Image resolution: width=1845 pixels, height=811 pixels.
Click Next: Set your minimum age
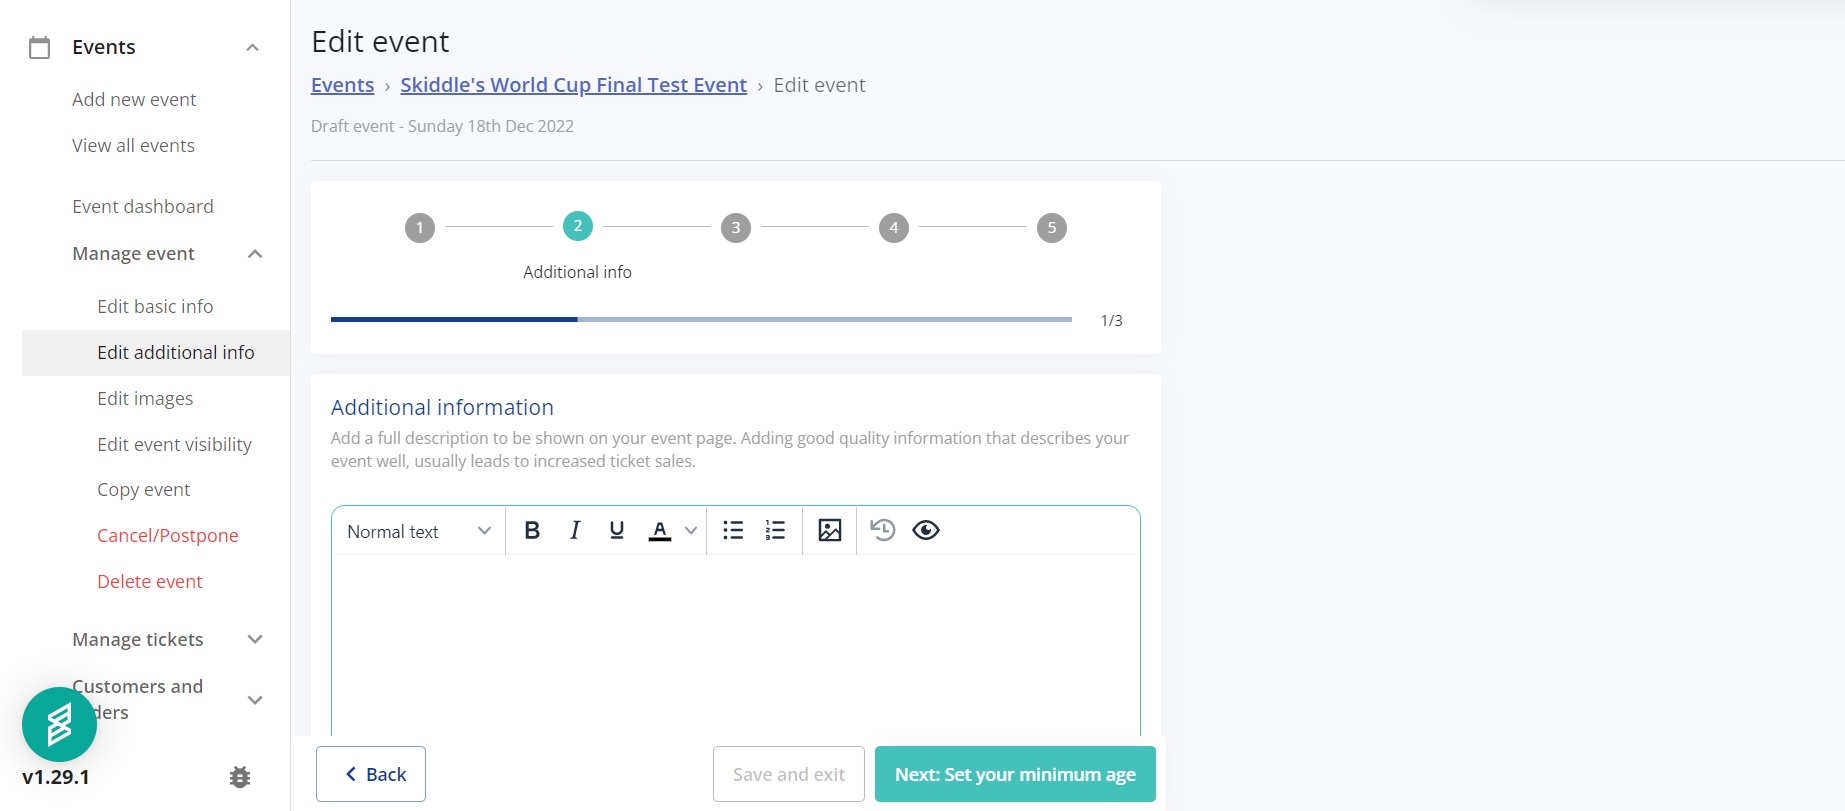point(1015,774)
